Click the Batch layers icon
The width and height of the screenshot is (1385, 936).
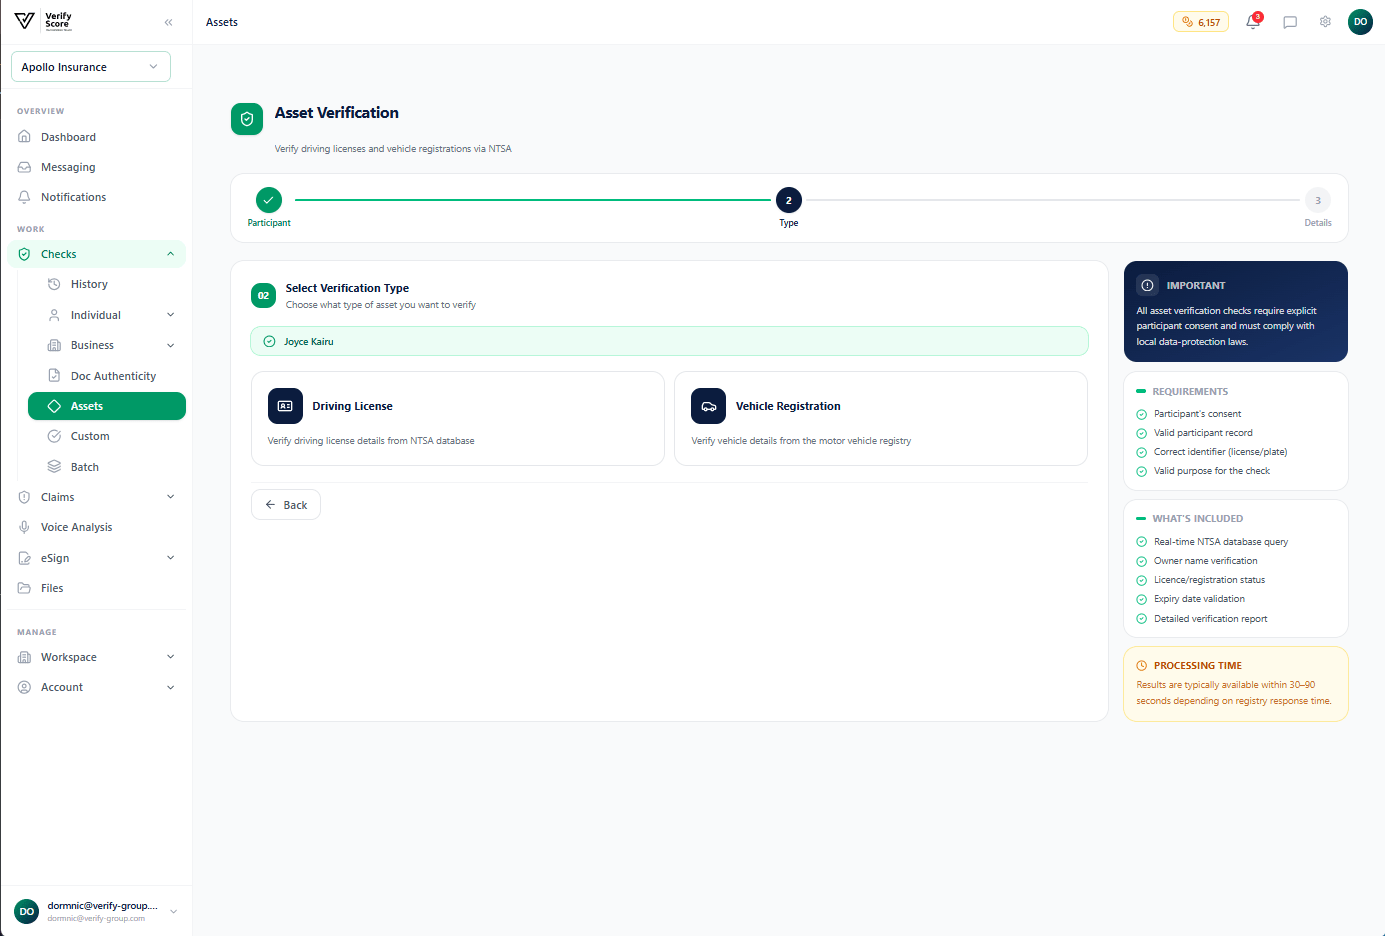(54, 467)
